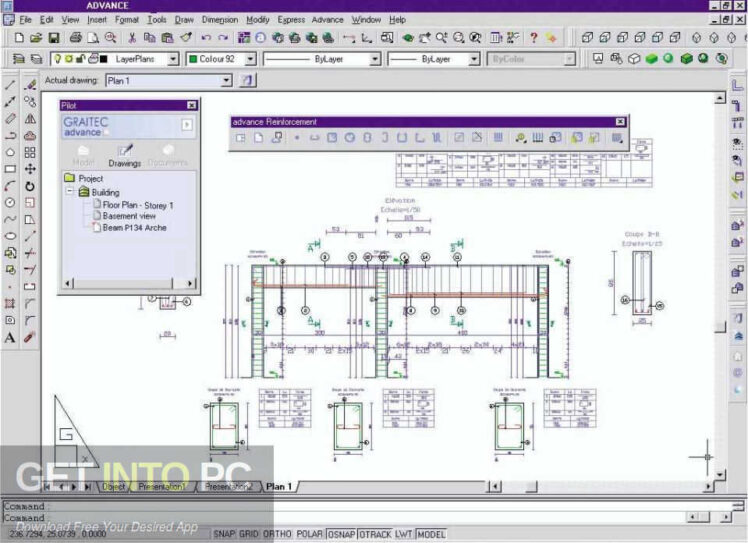Image resolution: width=748 pixels, height=543 pixels.
Task: Toggle OSNAP in status bar
Action: pos(342,534)
